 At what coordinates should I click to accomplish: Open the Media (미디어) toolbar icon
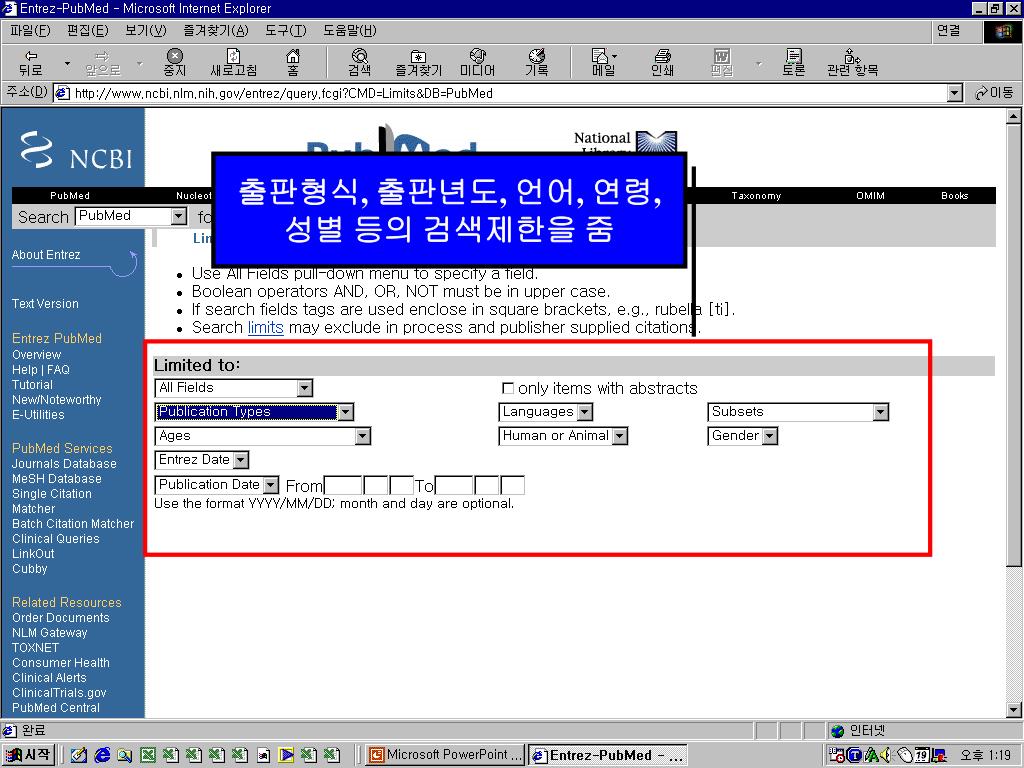pos(477,63)
